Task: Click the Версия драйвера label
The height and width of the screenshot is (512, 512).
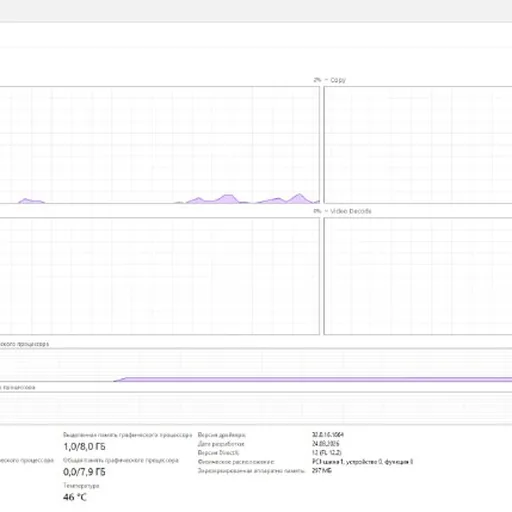Action: [x=222, y=435]
